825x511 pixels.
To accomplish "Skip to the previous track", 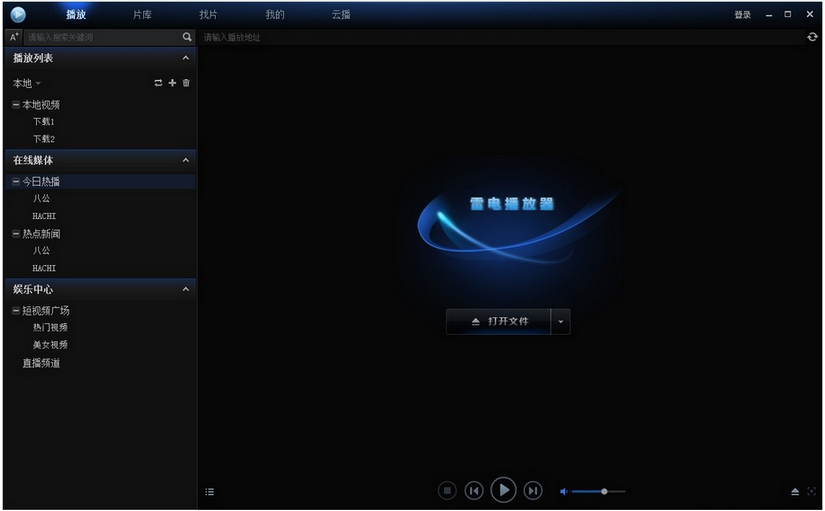I will pyautogui.click(x=474, y=490).
